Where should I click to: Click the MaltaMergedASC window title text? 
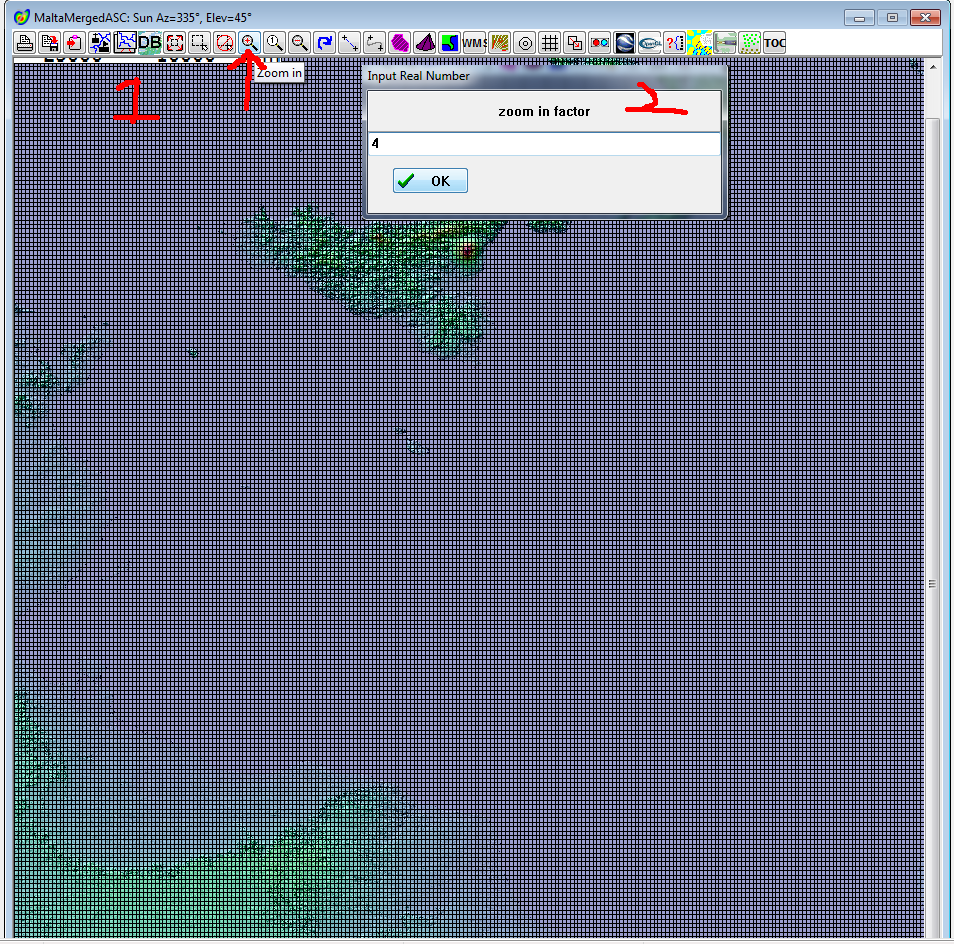click(x=142, y=18)
